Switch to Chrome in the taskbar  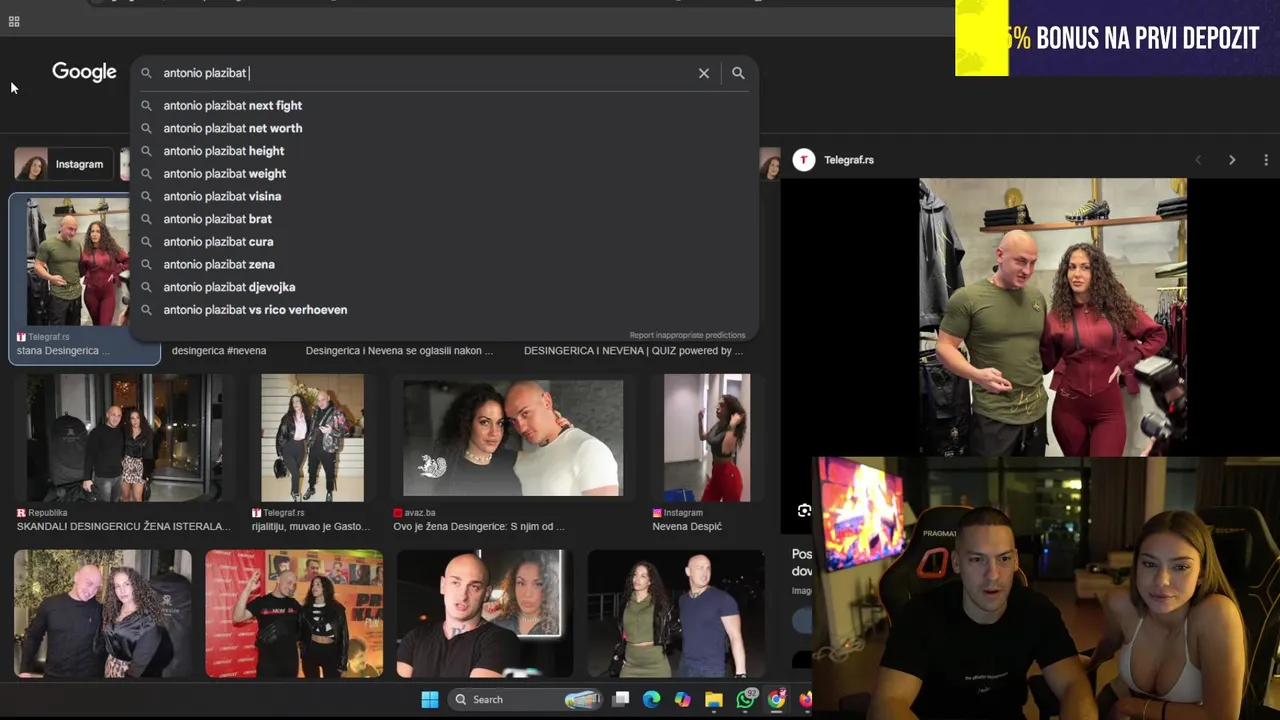point(776,699)
